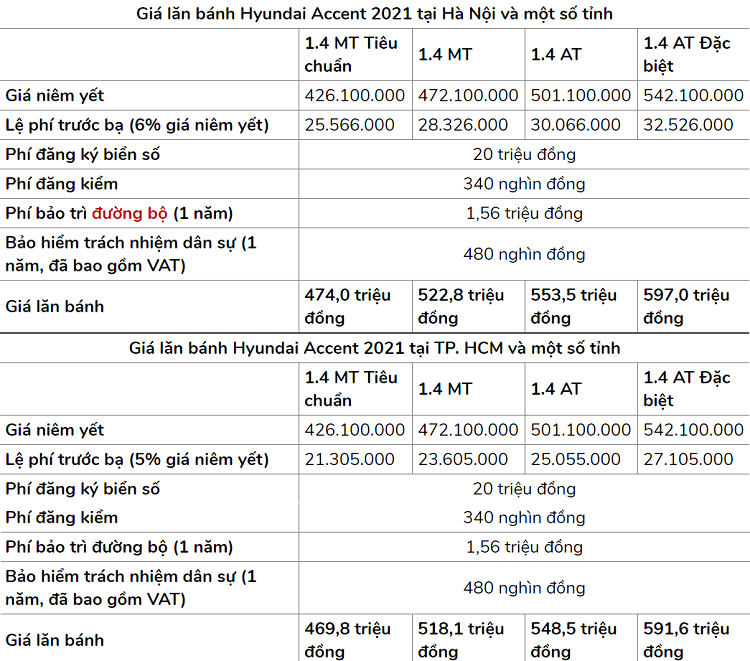The height and width of the screenshot is (661, 750).
Task: Click the 28.326.000 fee cell
Action: tap(462, 125)
